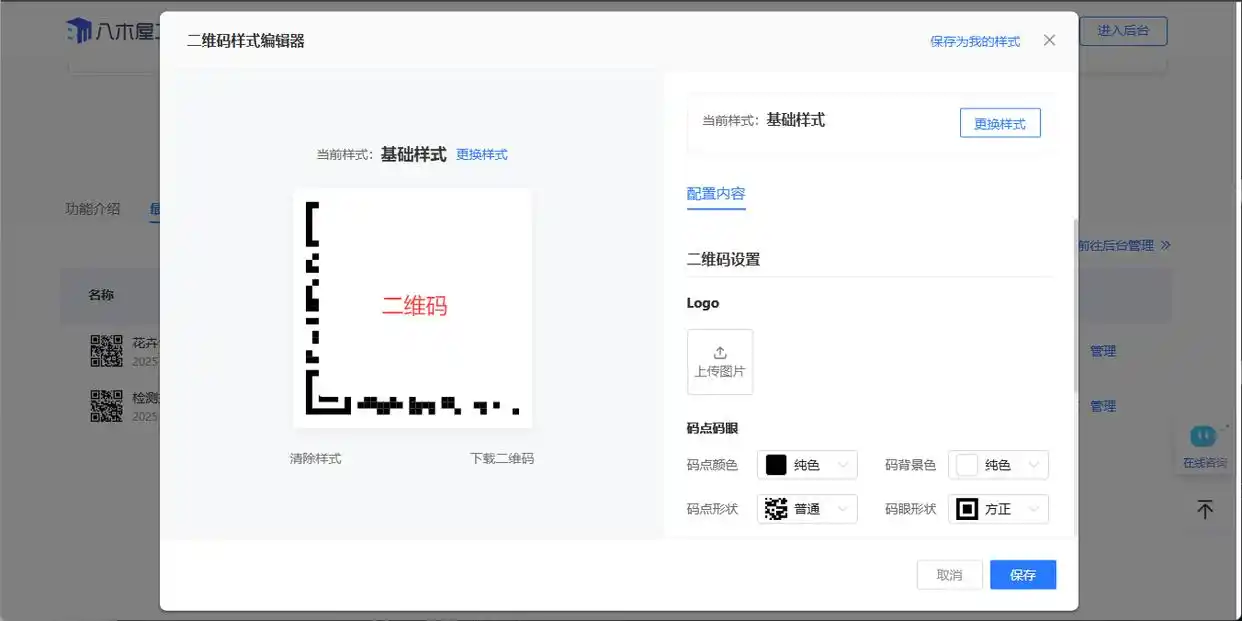Click the 二维码样式编辑器 dialog title
1242x621 pixels.
(246, 41)
